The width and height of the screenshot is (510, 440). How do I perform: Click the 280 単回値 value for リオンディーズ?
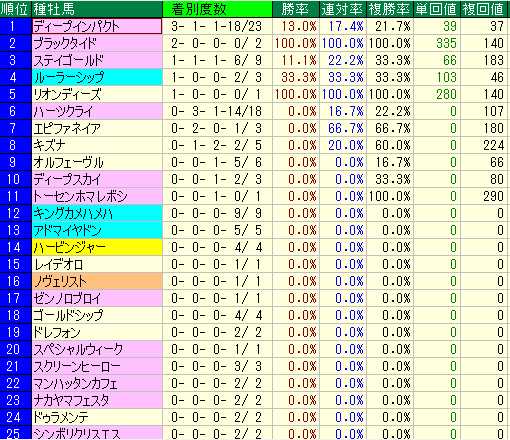[x=436, y=94]
